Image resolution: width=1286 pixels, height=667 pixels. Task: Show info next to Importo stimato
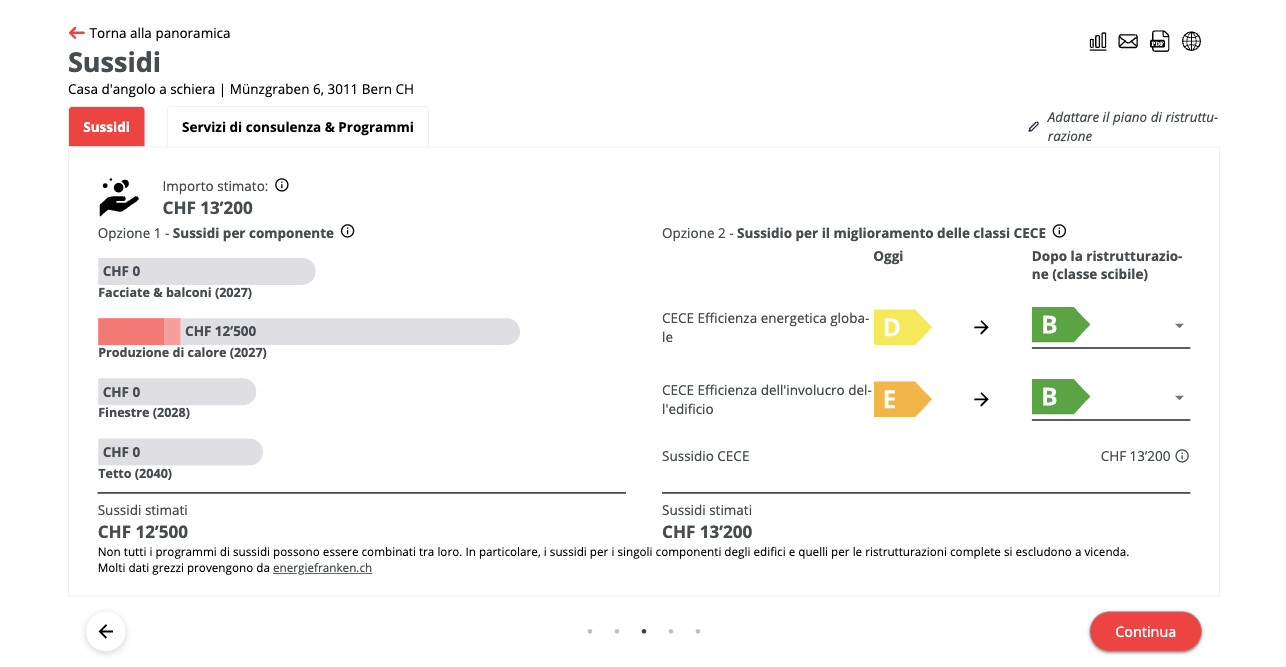tap(282, 185)
